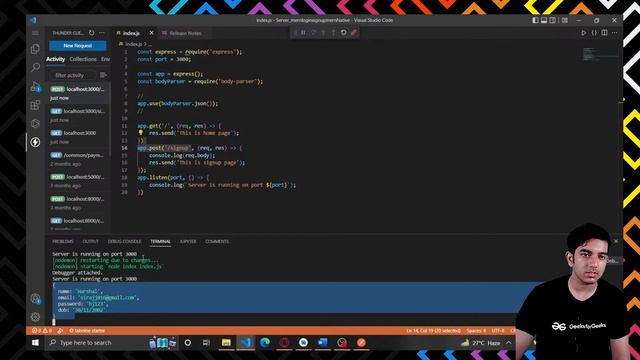Viewport: 640px width, 360px height.
Task: Pause the debugger in the debug toolbar
Action: 303,33
